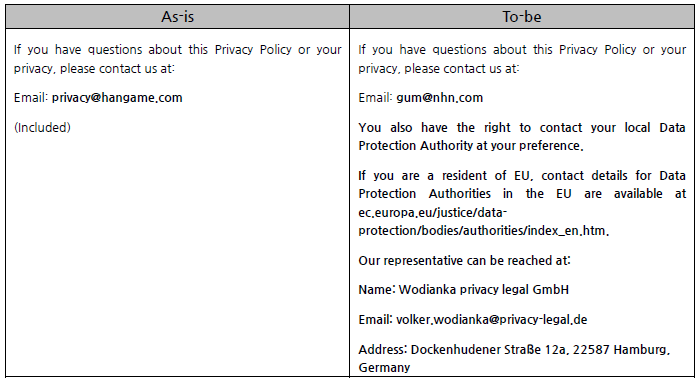This screenshot has height=381, width=698.
Task: Click the To-be column header
Action: (x=522, y=17)
